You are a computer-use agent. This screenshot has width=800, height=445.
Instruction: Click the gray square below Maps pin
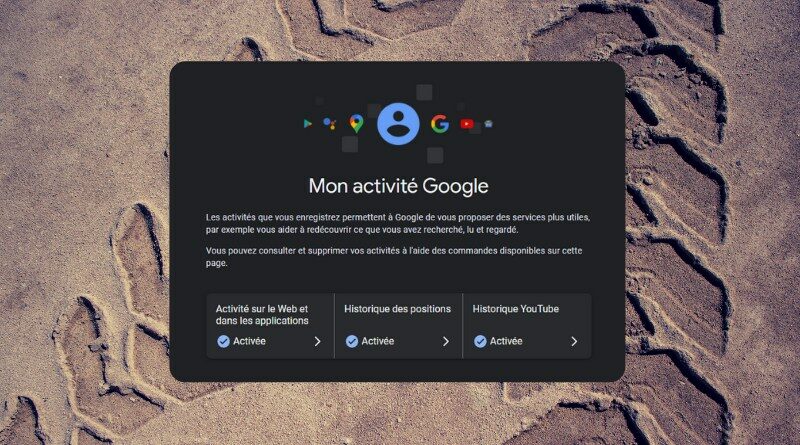(x=350, y=144)
